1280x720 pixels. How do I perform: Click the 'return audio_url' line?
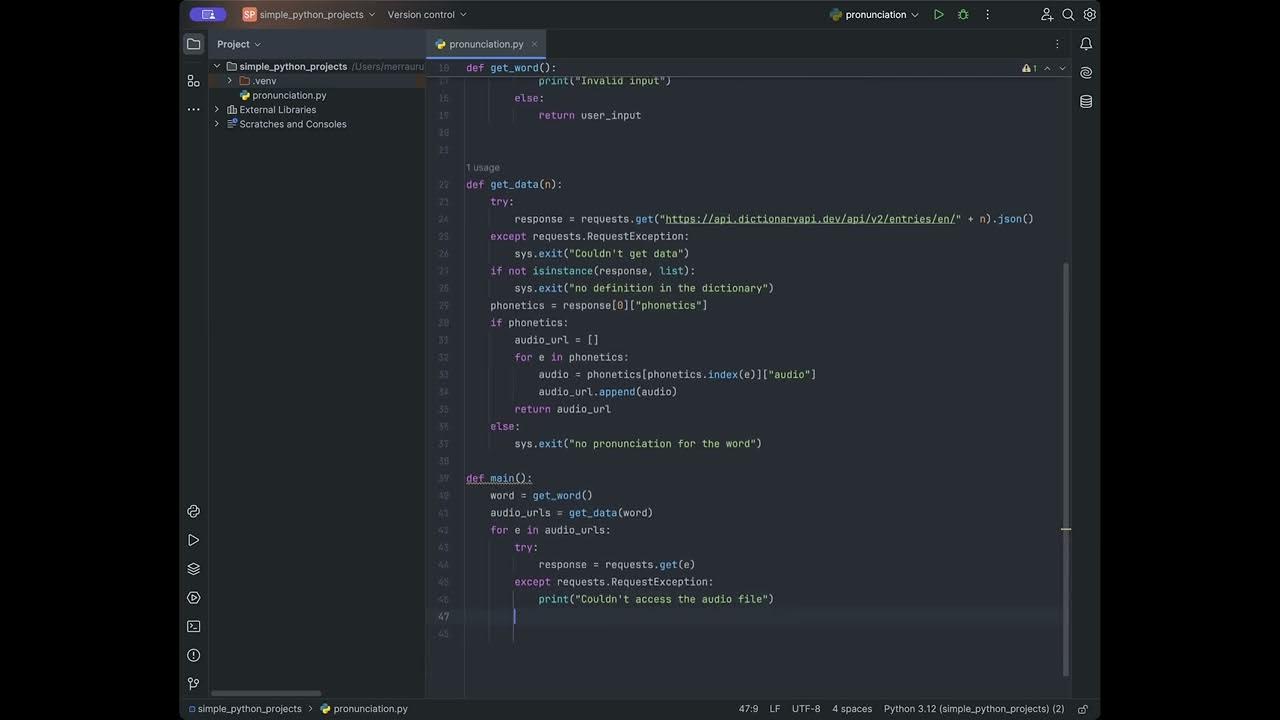tap(562, 409)
